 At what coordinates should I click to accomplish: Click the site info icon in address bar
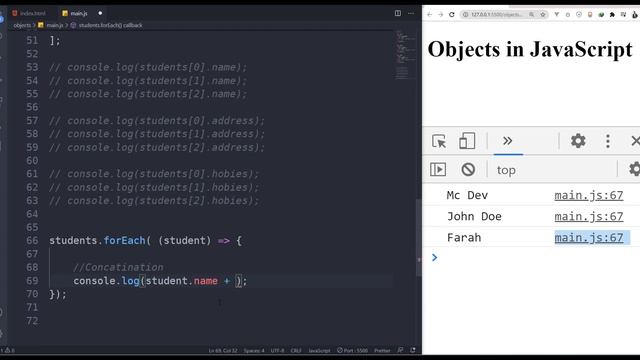point(465,14)
